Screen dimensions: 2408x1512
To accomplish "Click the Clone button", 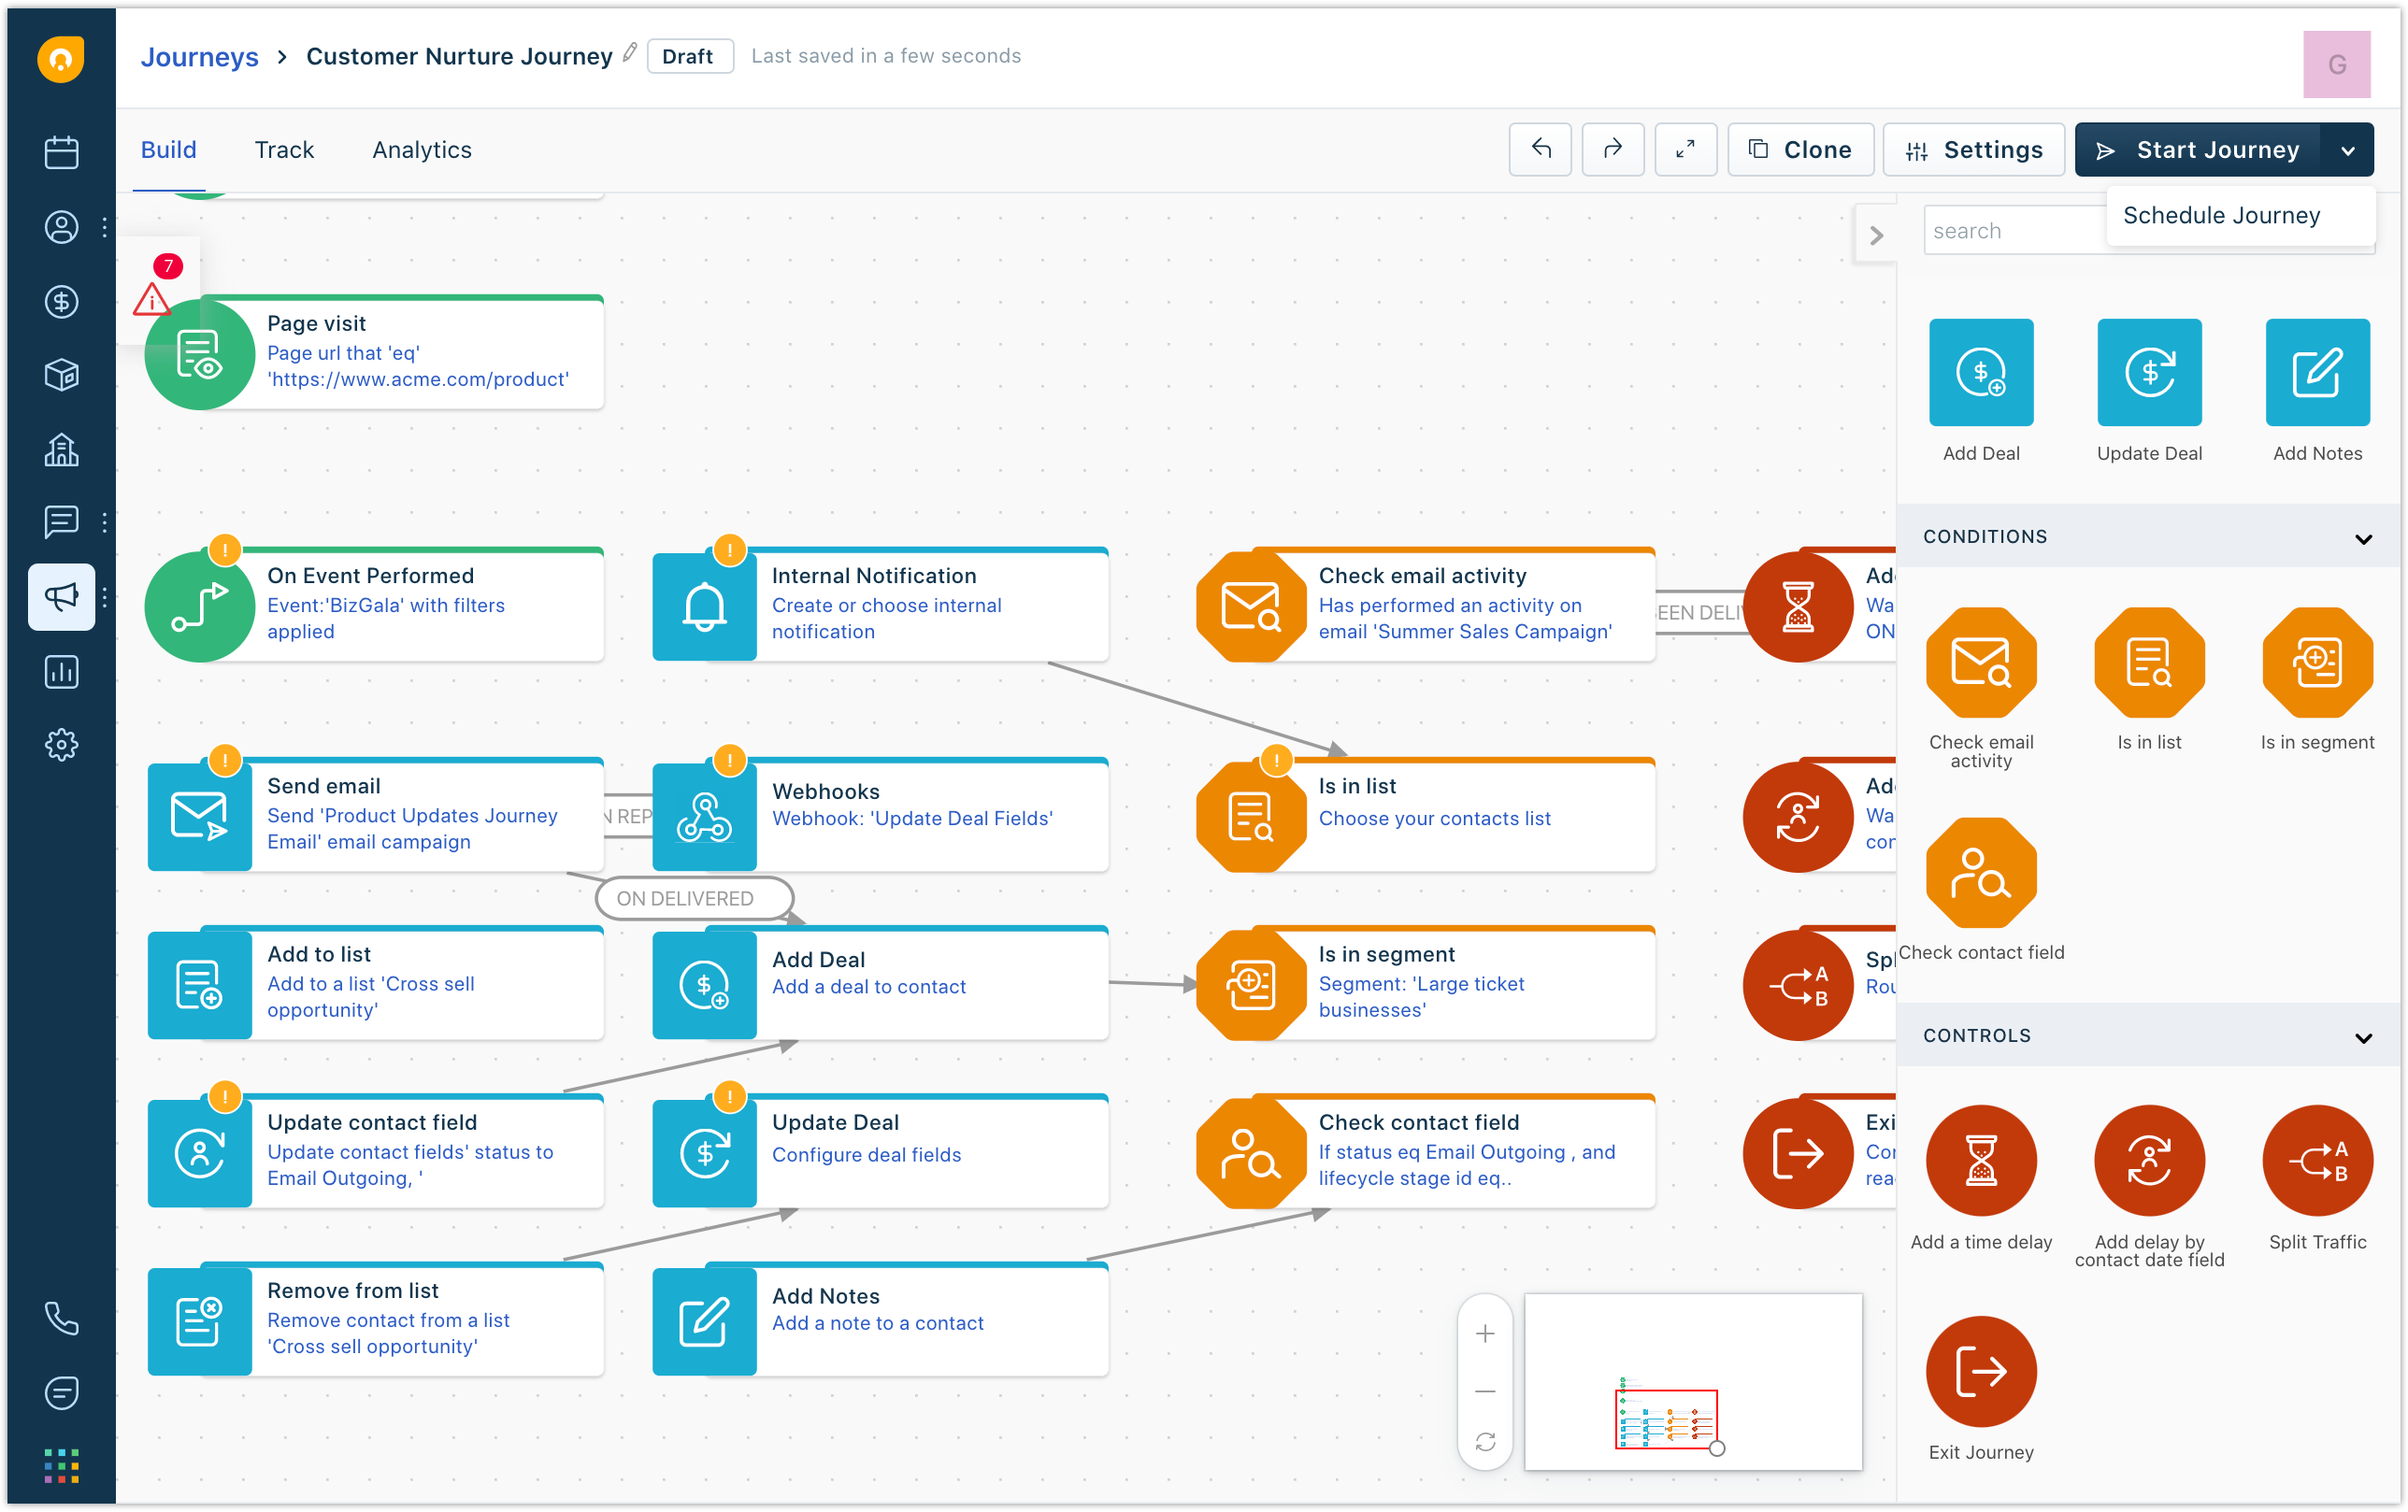I will pyautogui.click(x=1800, y=149).
